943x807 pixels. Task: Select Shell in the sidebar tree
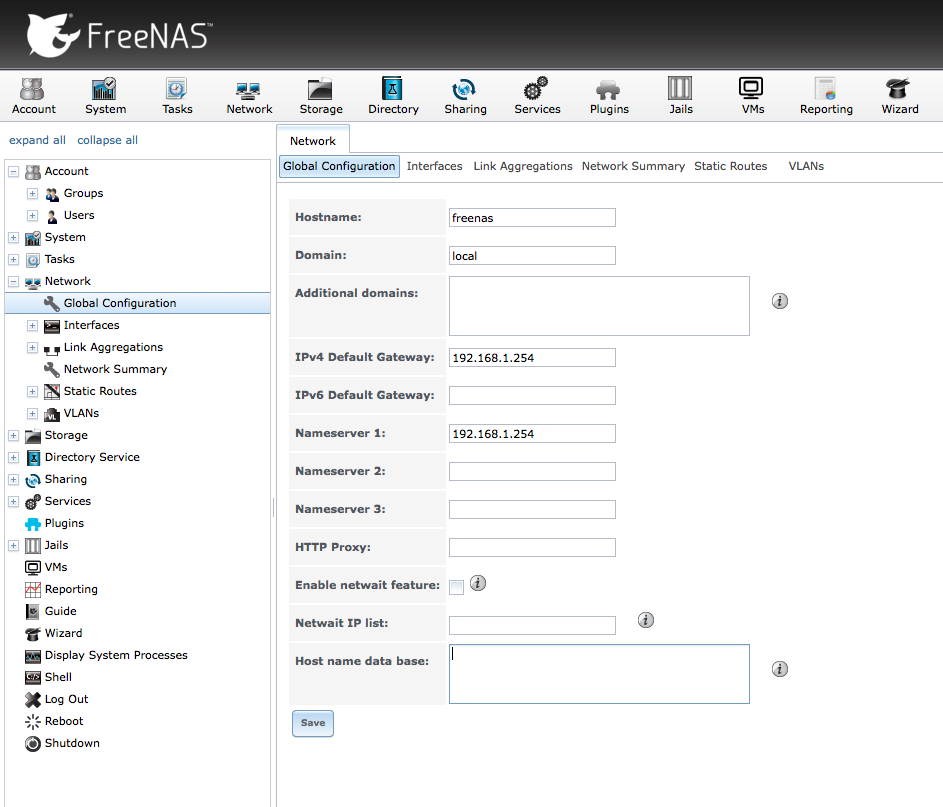coord(58,677)
